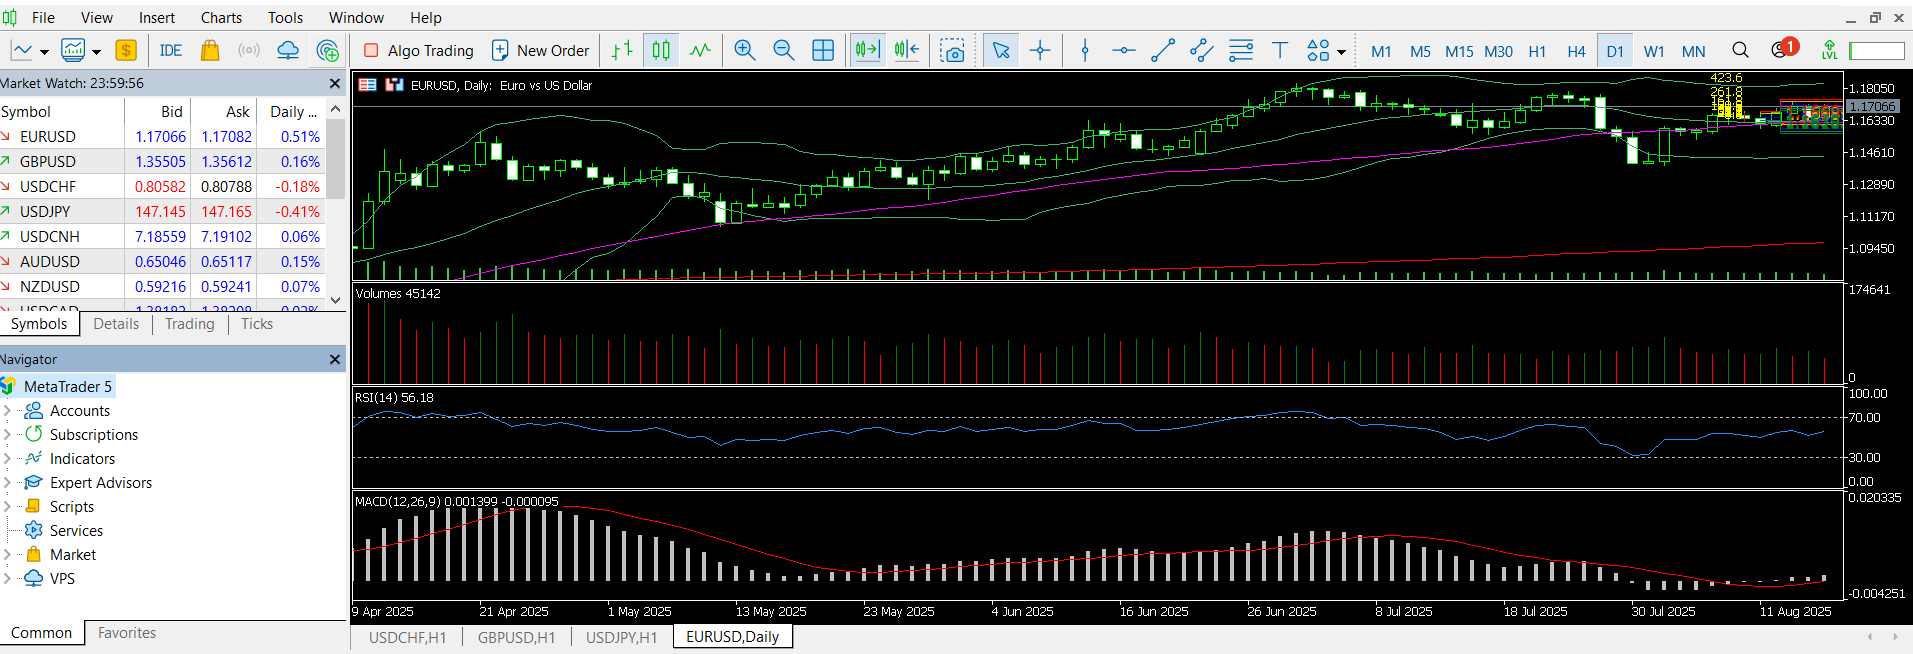Select the text label tool
The width and height of the screenshot is (1913, 654).
point(1279,50)
